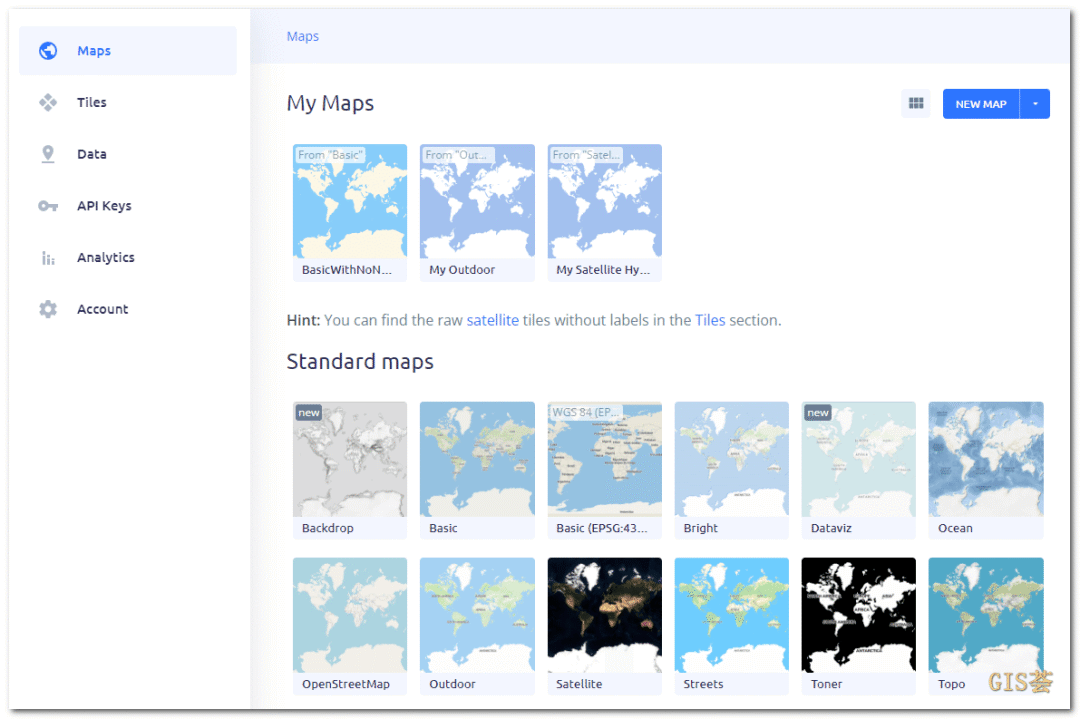Image resolution: width=1080 pixels, height=719 pixels.
Task: Click the NEW MAP button
Action: click(x=980, y=103)
